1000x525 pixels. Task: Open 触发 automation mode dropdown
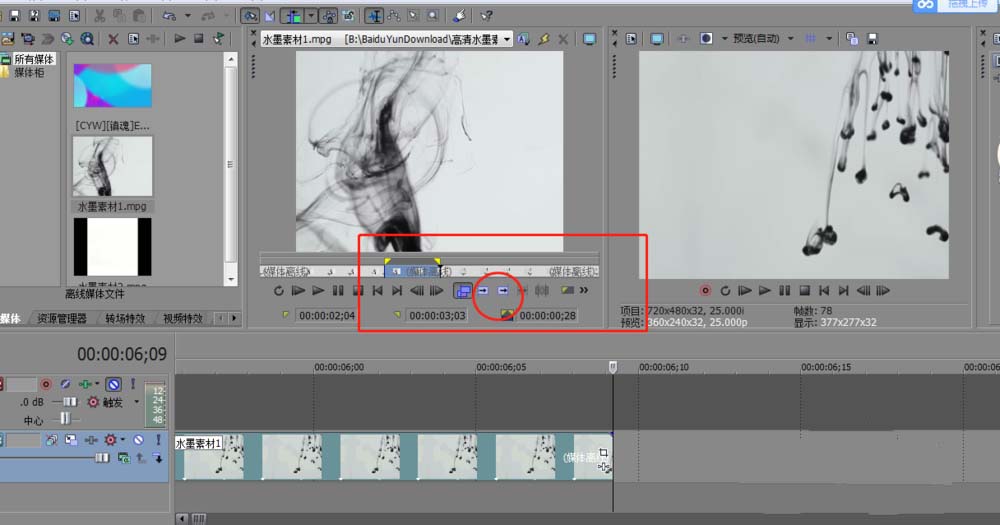pyautogui.click(x=136, y=402)
